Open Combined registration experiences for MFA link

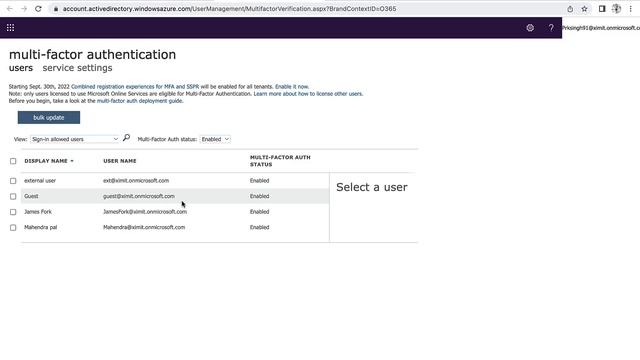tap(135, 87)
